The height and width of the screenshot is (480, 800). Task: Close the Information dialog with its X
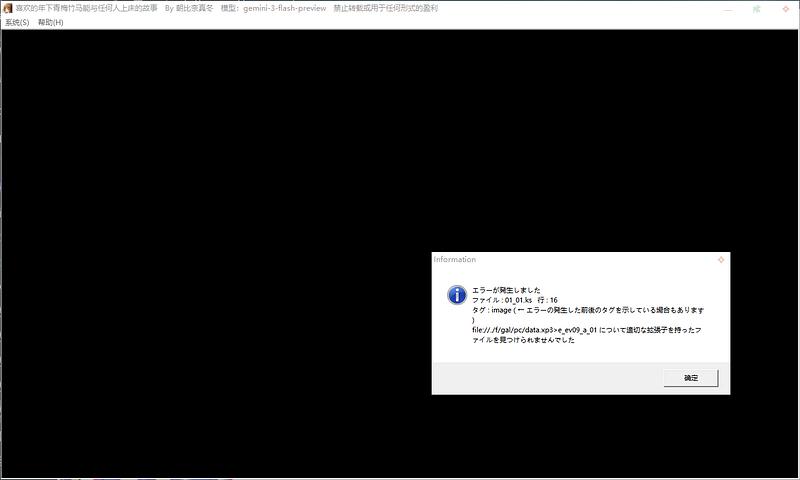coord(720,259)
